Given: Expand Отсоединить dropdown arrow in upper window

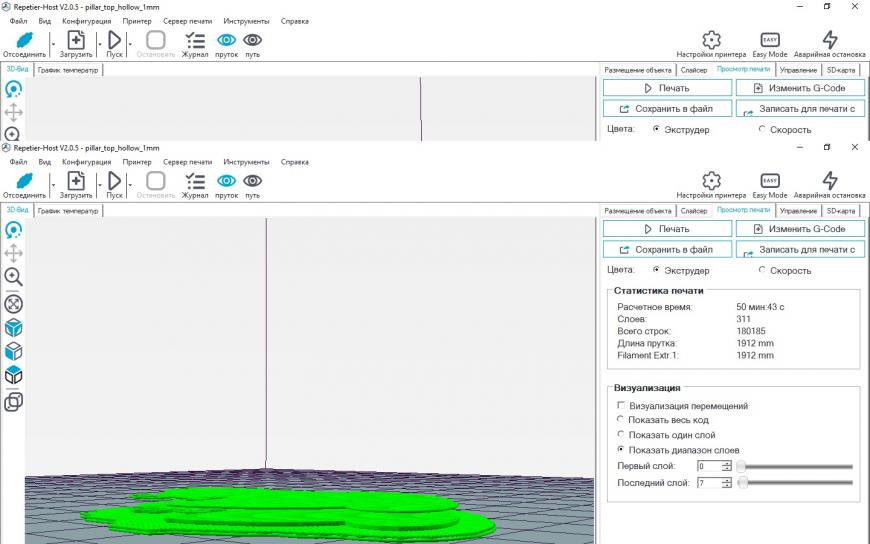Looking at the screenshot, I should (53, 43).
